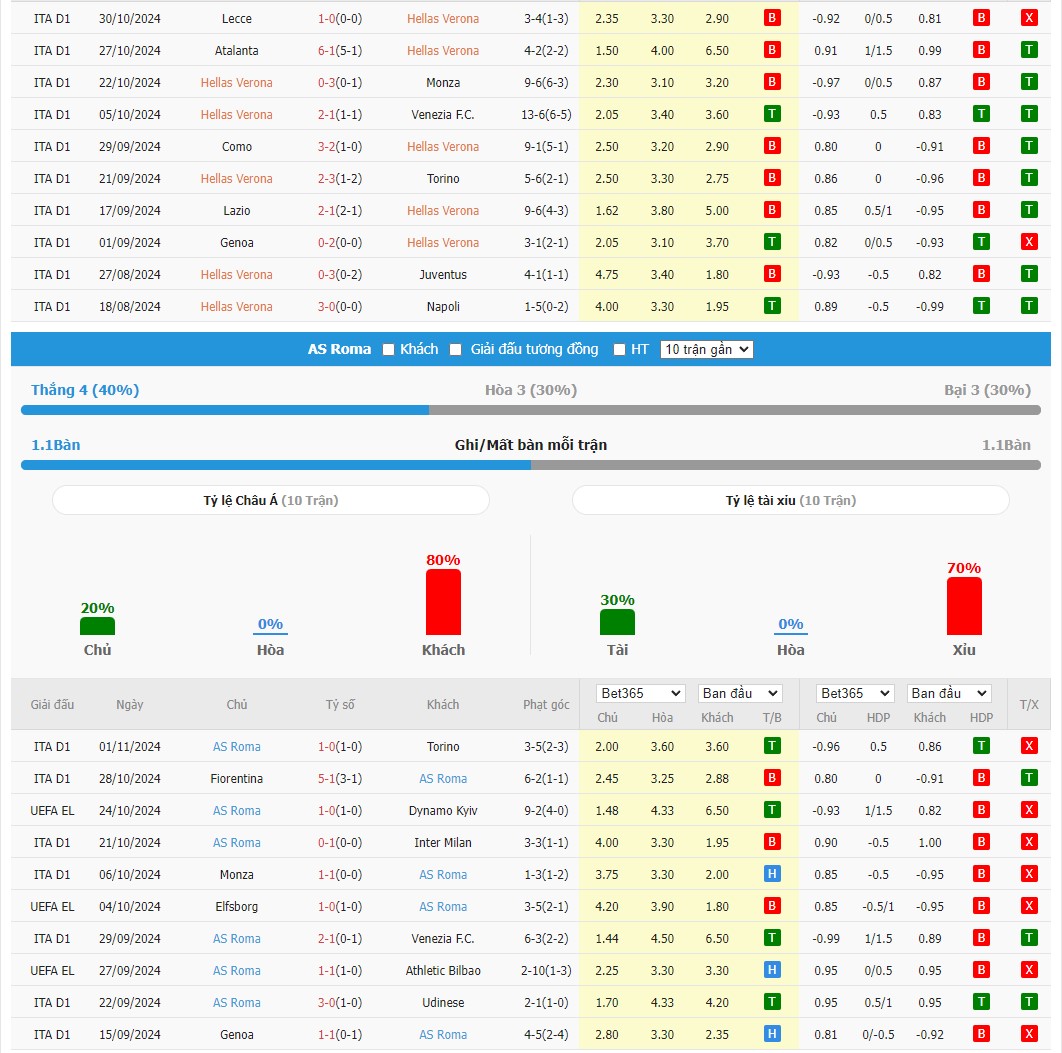Click the red X badge in Lecce row
1062x1053 pixels.
pyautogui.click(x=1029, y=18)
